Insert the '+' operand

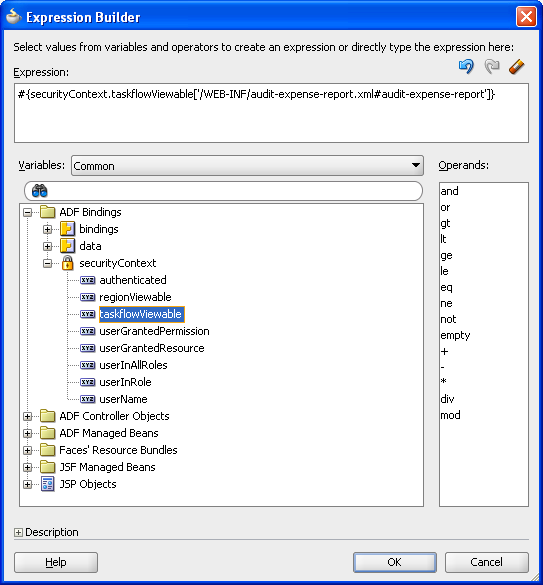(x=444, y=351)
